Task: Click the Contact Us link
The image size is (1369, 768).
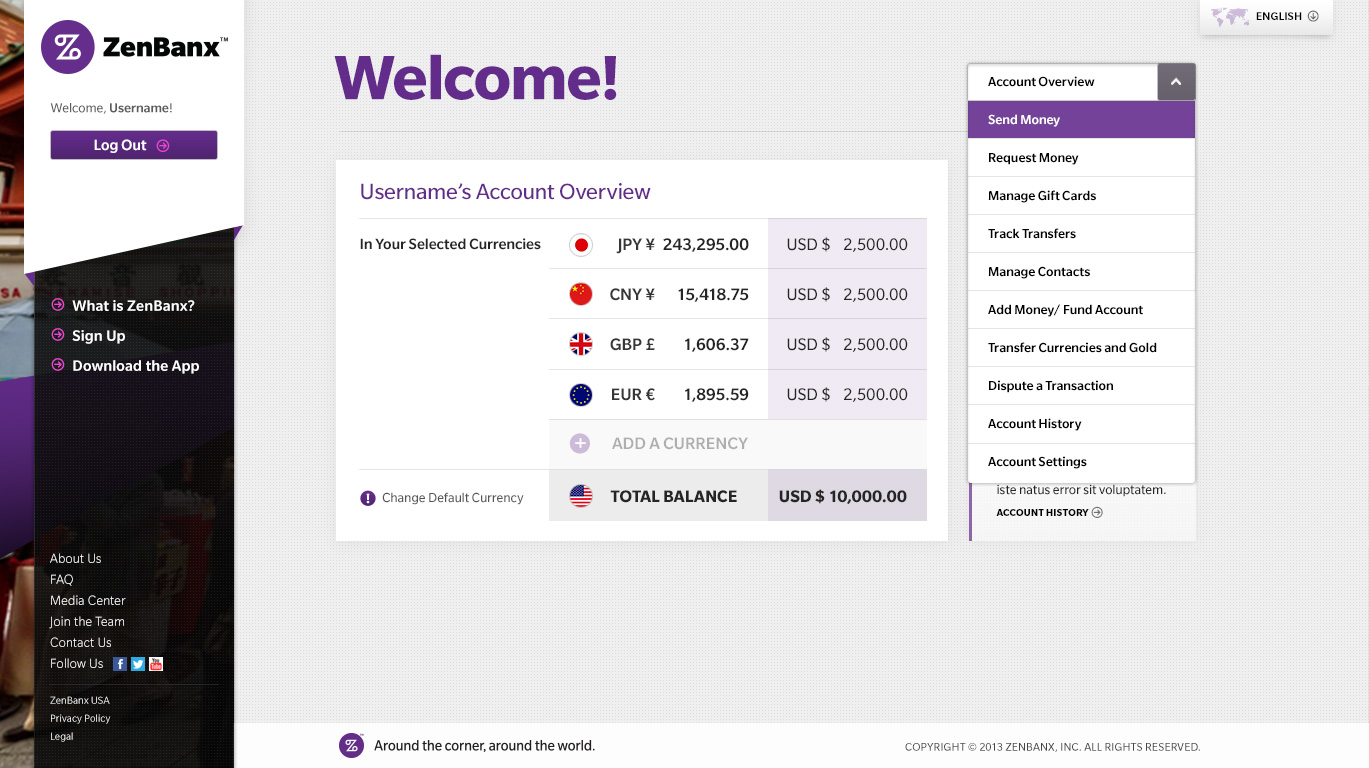Action: tap(81, 642)
